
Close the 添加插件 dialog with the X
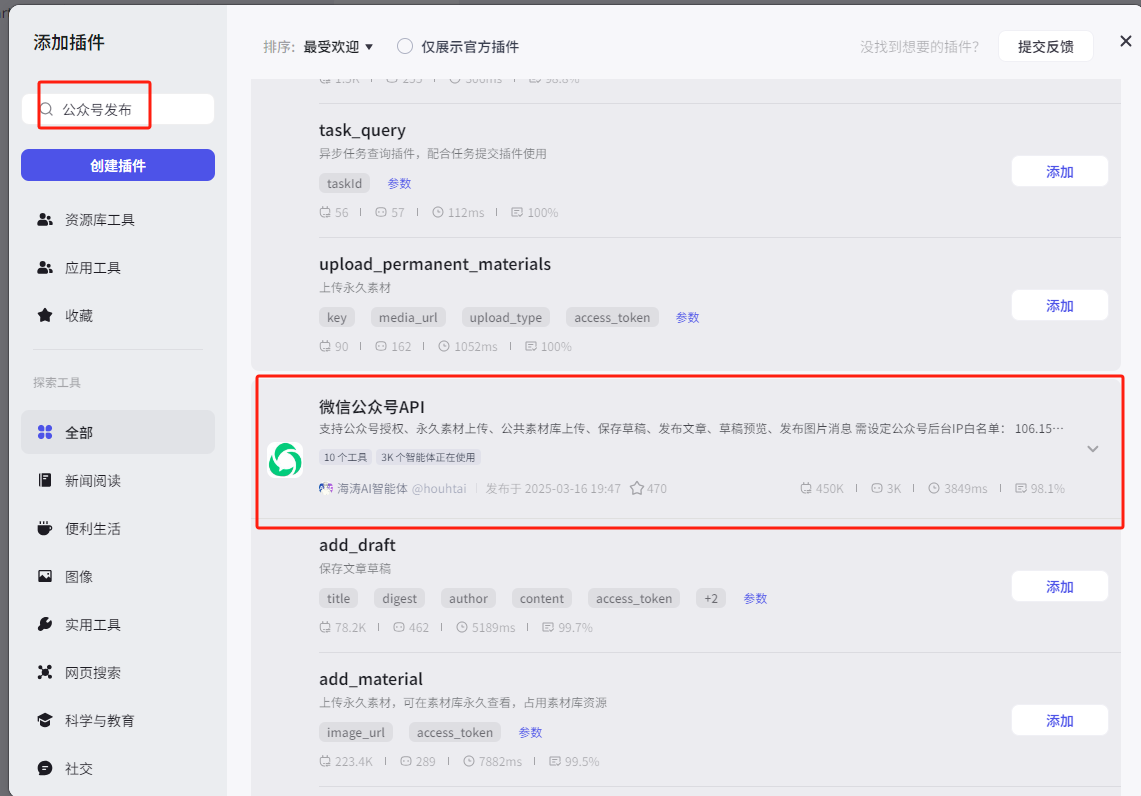(x=1125, y=41)
